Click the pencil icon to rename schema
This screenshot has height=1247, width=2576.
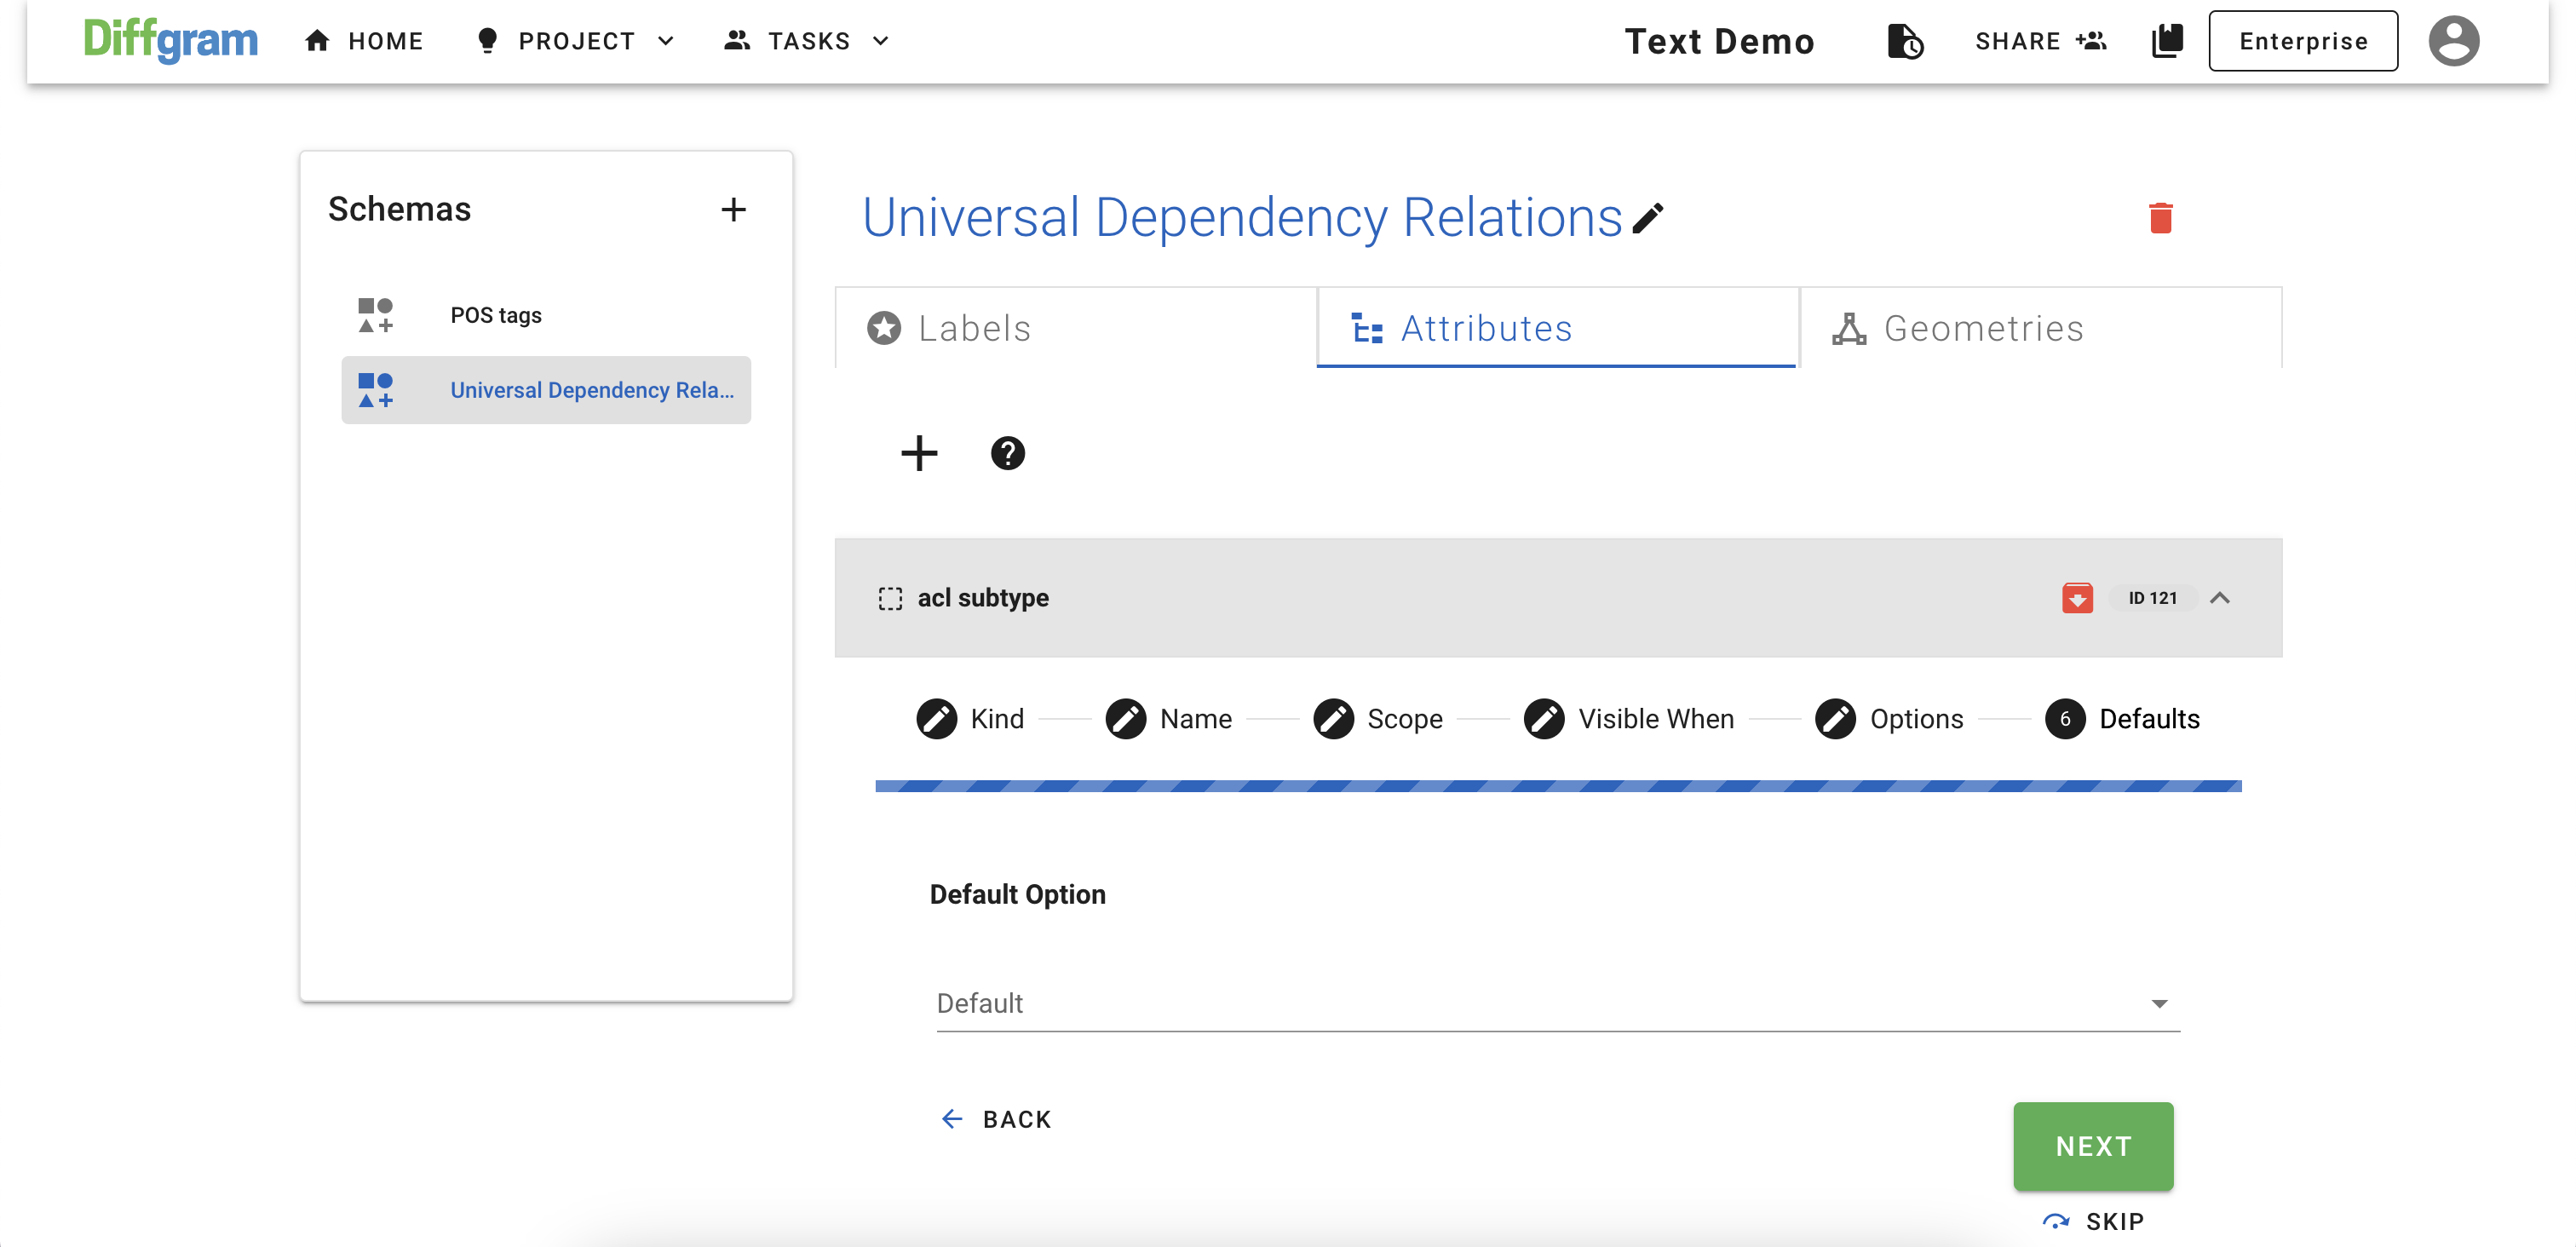[x=1647, y=218]
